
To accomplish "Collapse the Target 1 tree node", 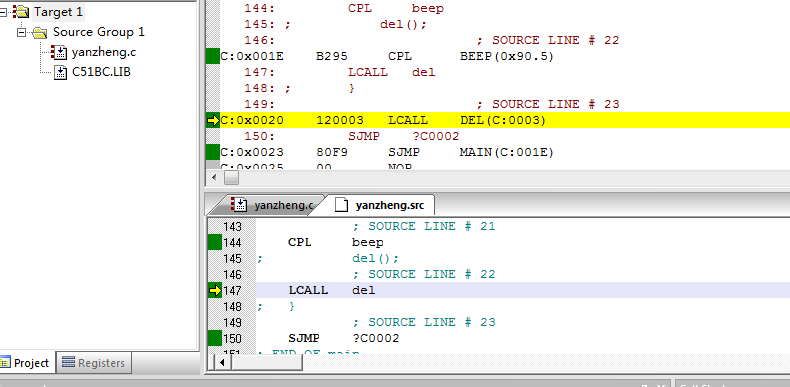I will pyautogui.click(x=3, y=11).
